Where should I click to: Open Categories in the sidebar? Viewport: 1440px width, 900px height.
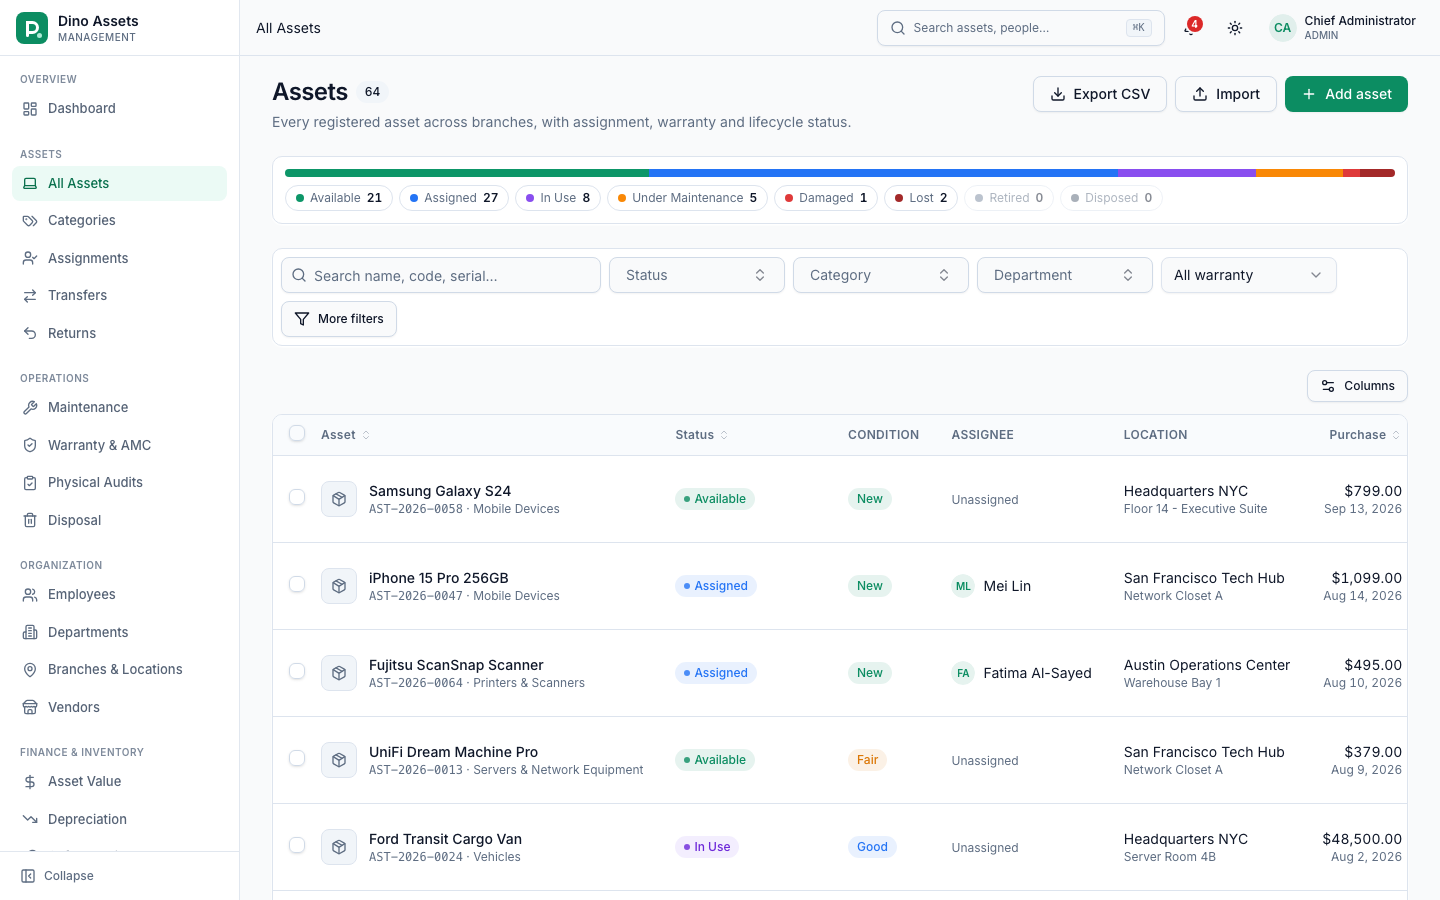point(120,220)
